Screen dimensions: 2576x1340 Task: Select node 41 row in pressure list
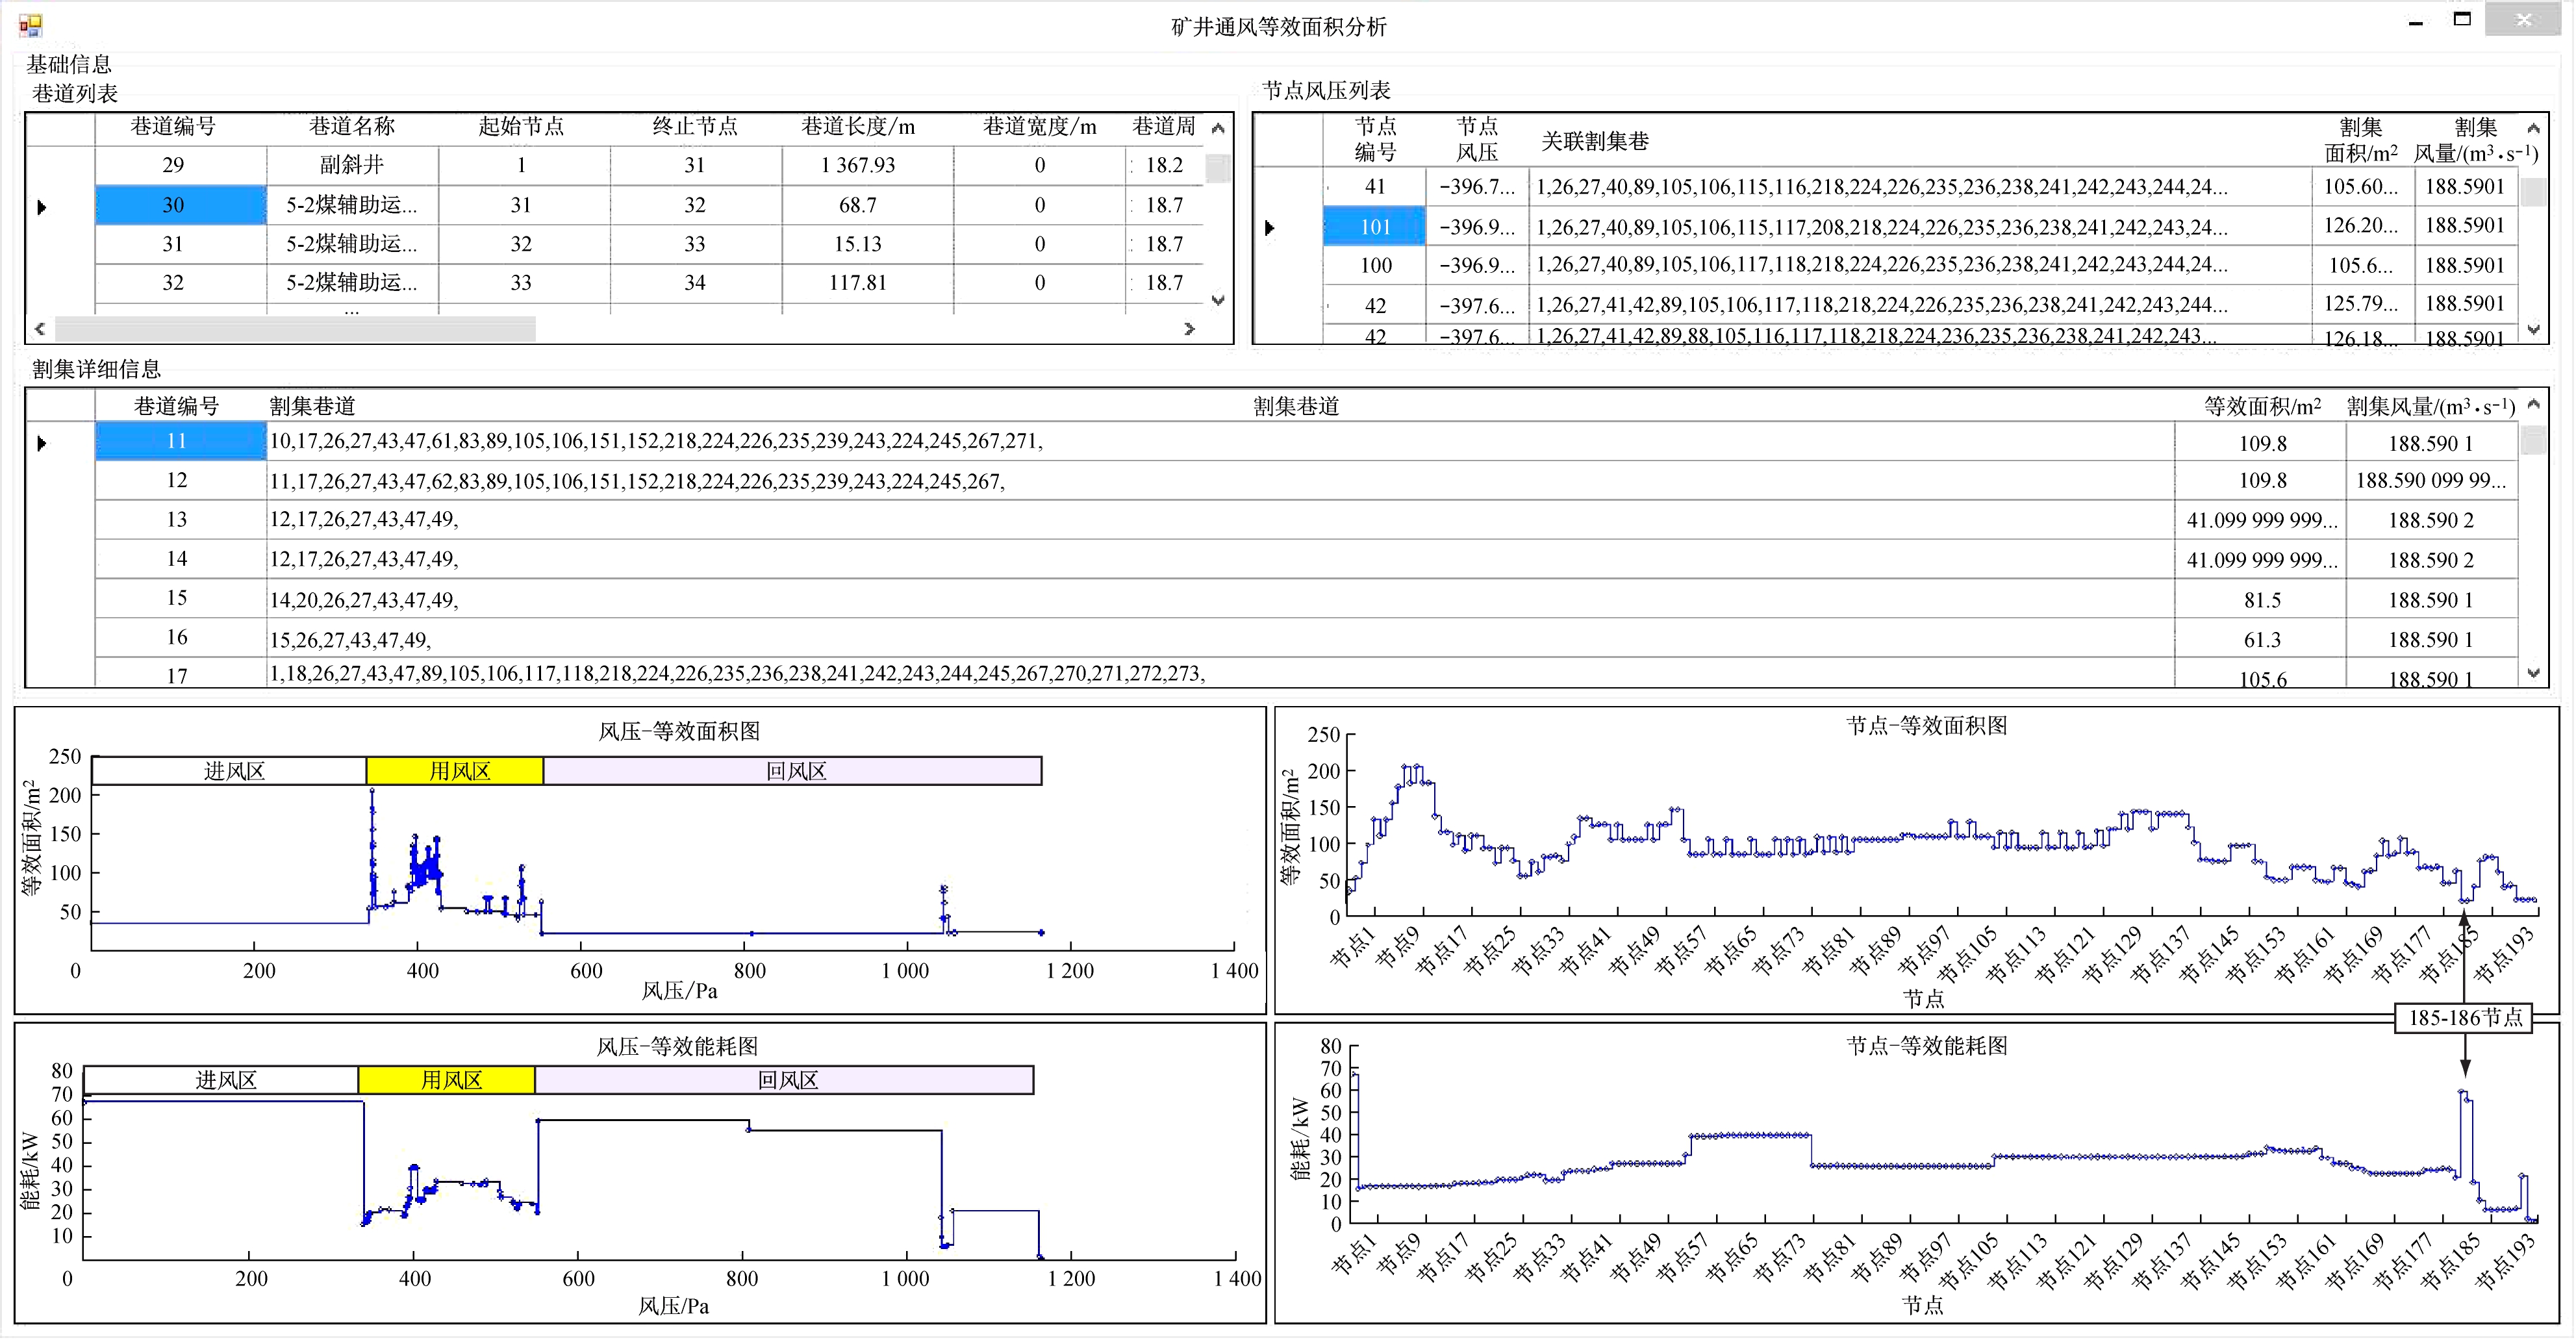coord(1375,187)
